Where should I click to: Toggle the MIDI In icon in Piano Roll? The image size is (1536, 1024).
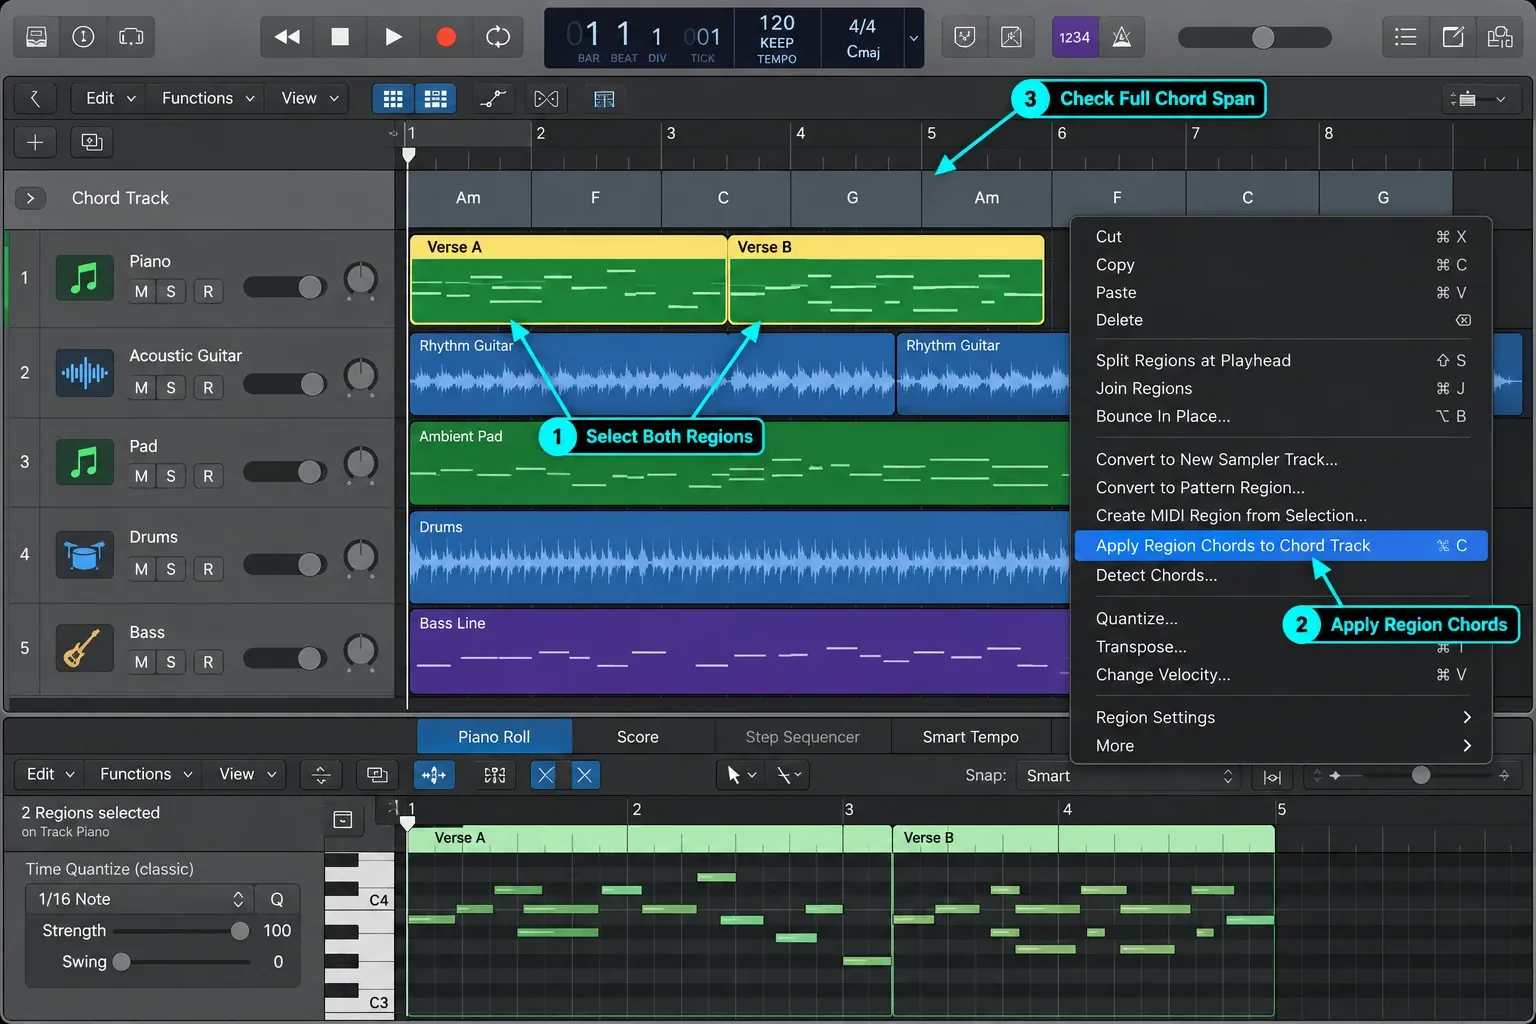tap(495, 775)
